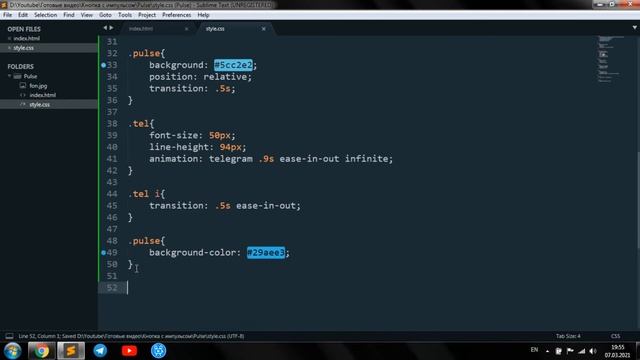Open fon.jpg in the Pulse folder

click(38, 86)
